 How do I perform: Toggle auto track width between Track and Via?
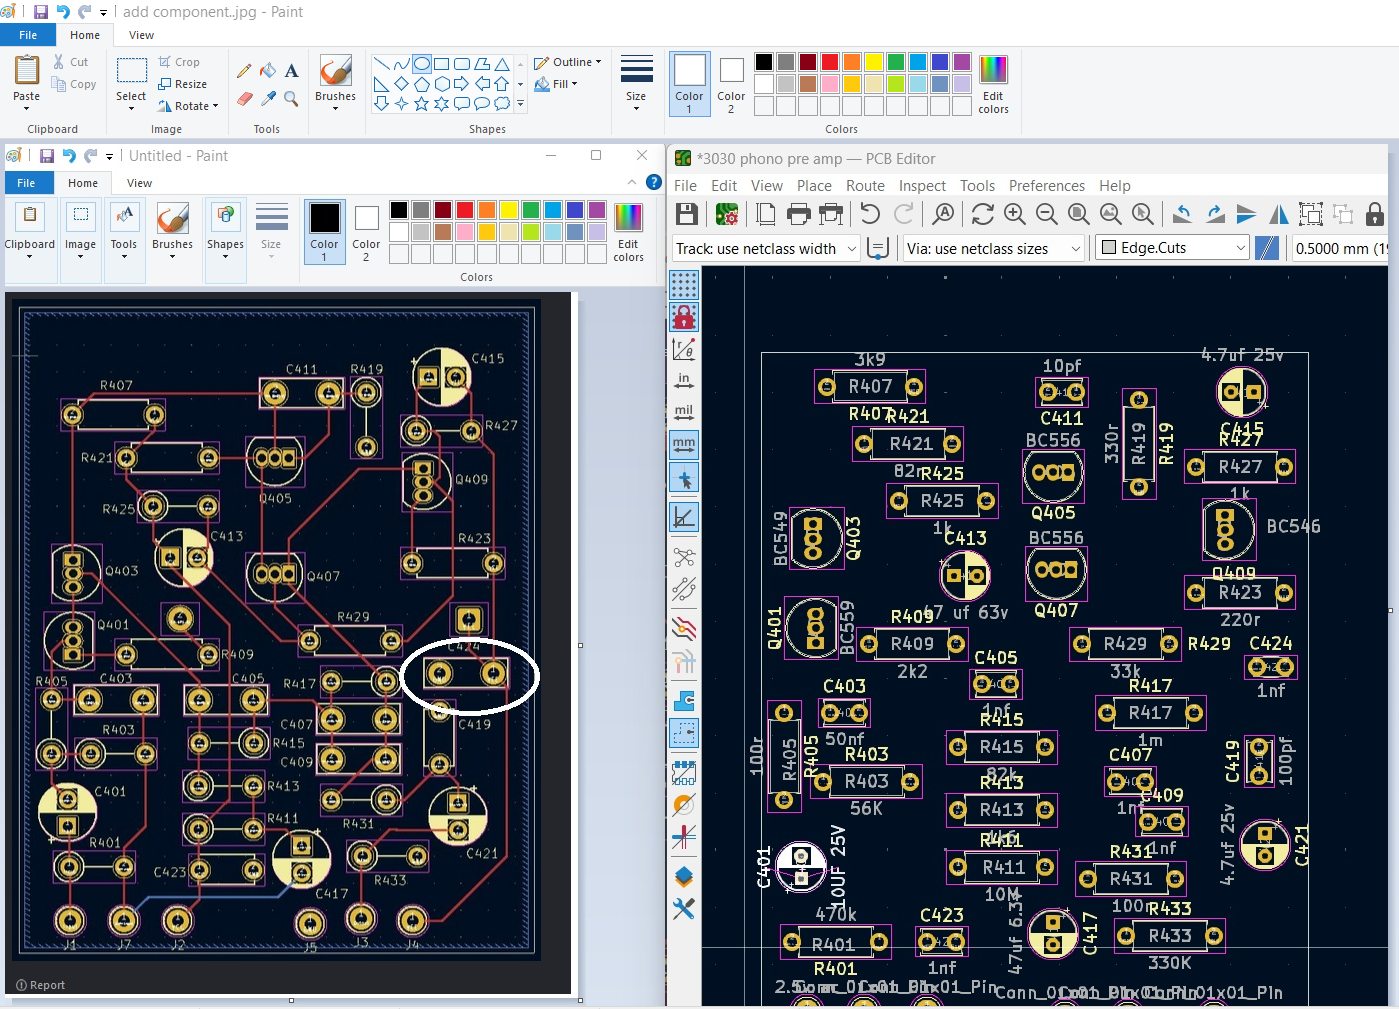[x=878, y=248]
